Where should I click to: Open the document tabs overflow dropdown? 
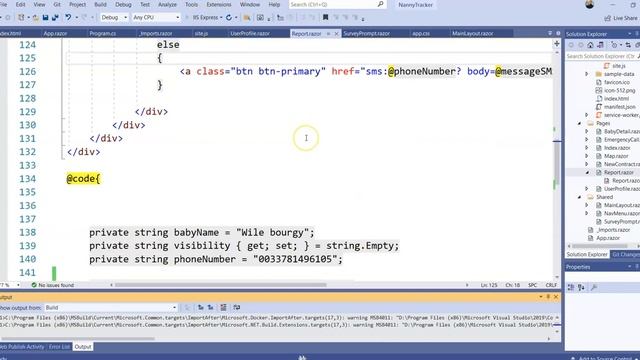(550, 33)
